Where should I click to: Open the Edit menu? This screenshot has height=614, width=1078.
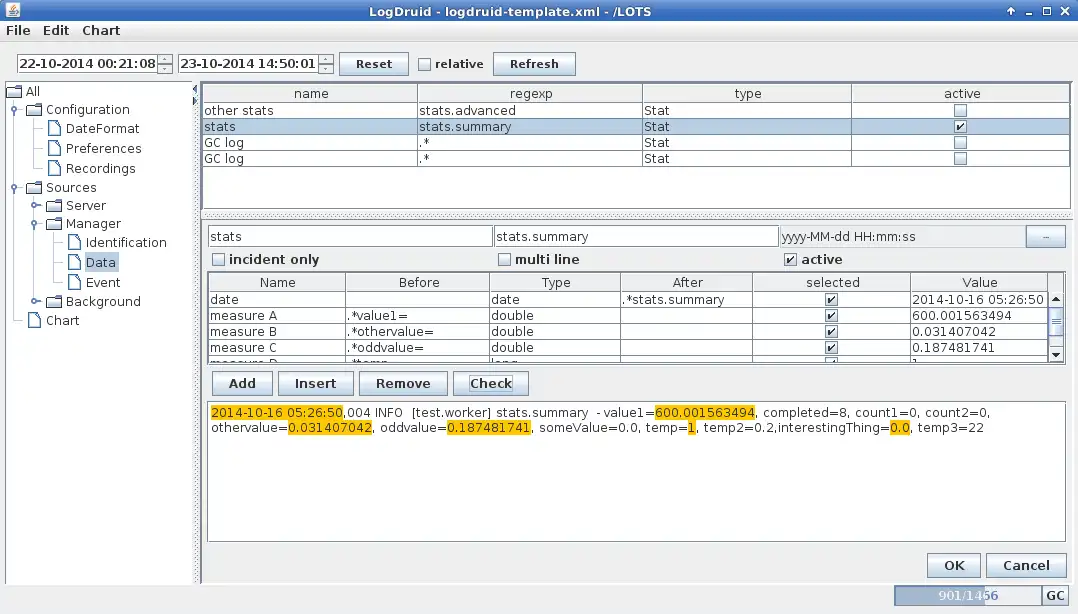pos(56,30)
